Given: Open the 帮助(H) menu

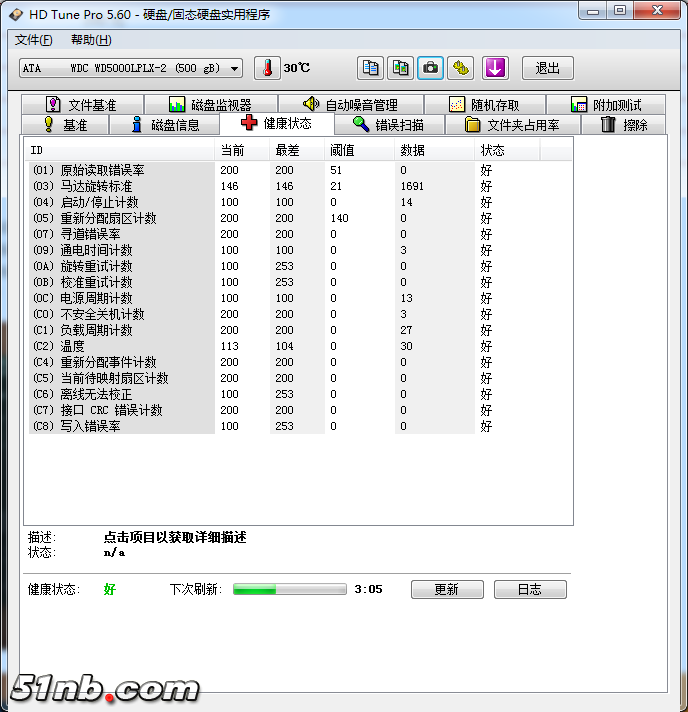Looking at the screenshot, I should [91, 40].
